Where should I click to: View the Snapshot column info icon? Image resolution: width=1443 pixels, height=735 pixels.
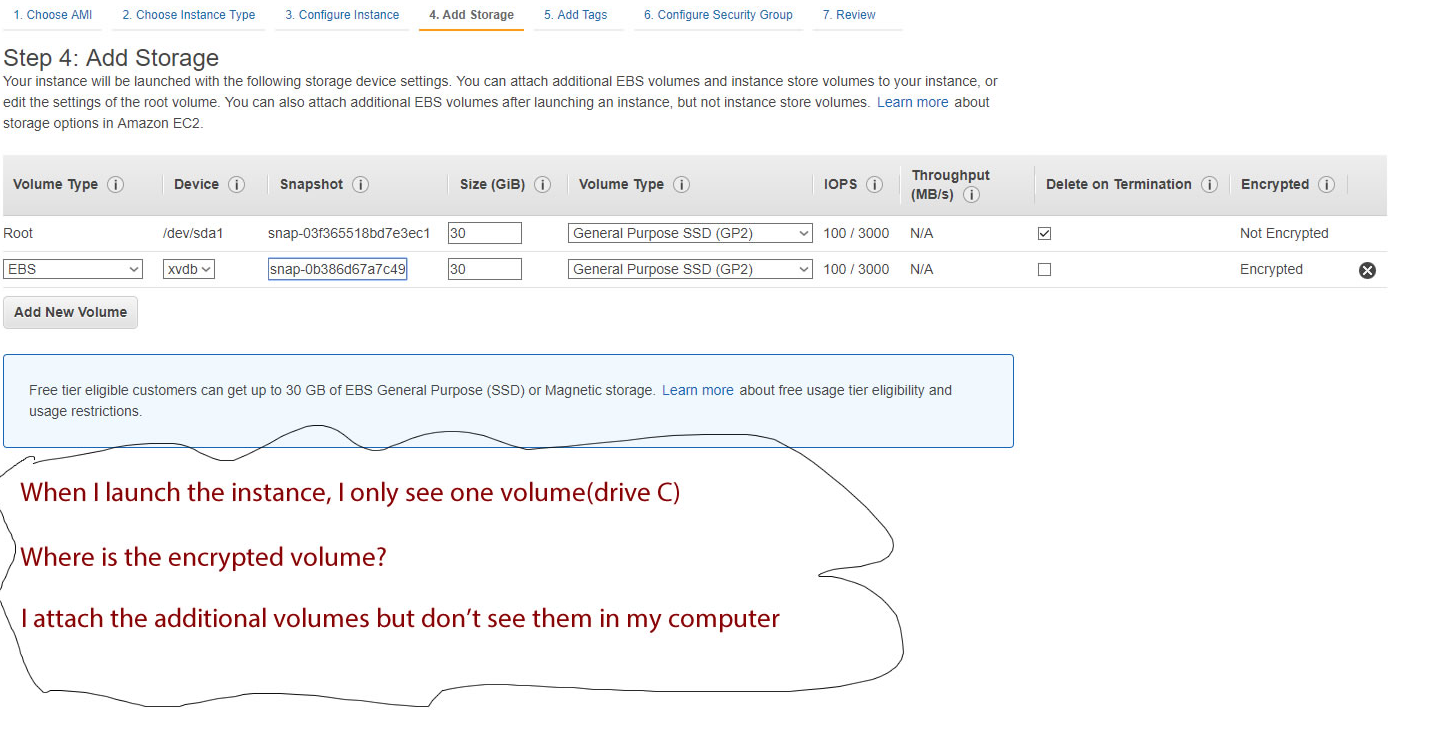click(362, 184)
